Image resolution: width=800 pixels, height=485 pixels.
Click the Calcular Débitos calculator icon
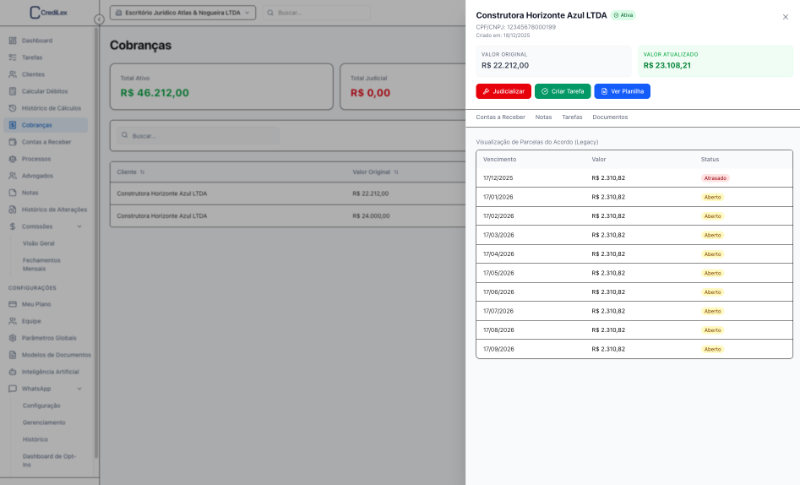pyautogui.click(x=12, y=91)
